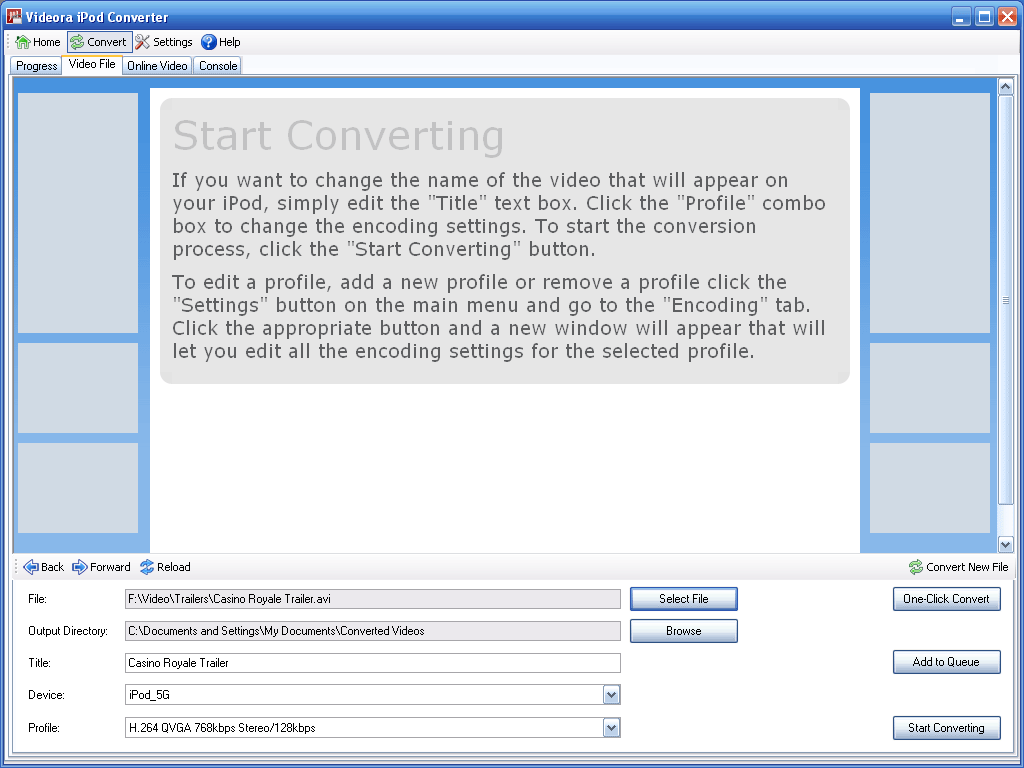The image size is (1024, 768).
Task: Open Settings from the main toolbar
Action: click(x=164, y=42)
